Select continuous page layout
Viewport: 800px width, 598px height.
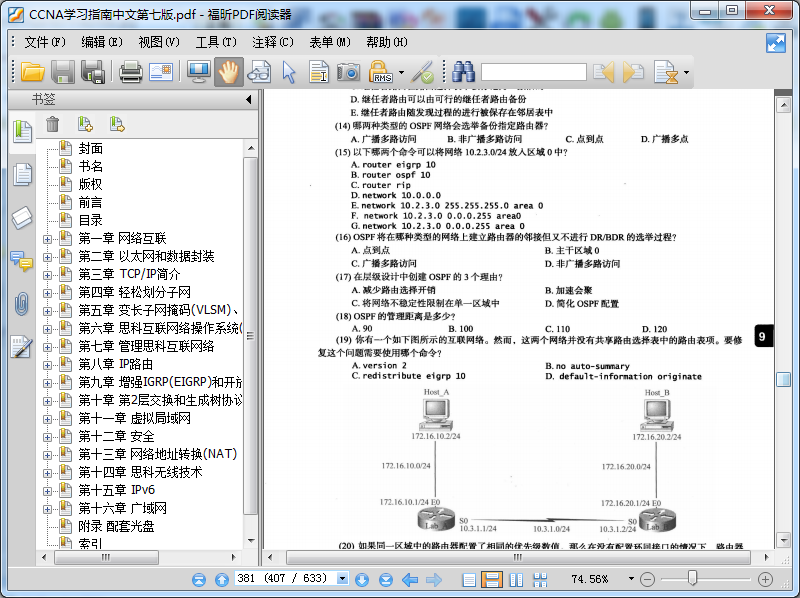(492, 580)
